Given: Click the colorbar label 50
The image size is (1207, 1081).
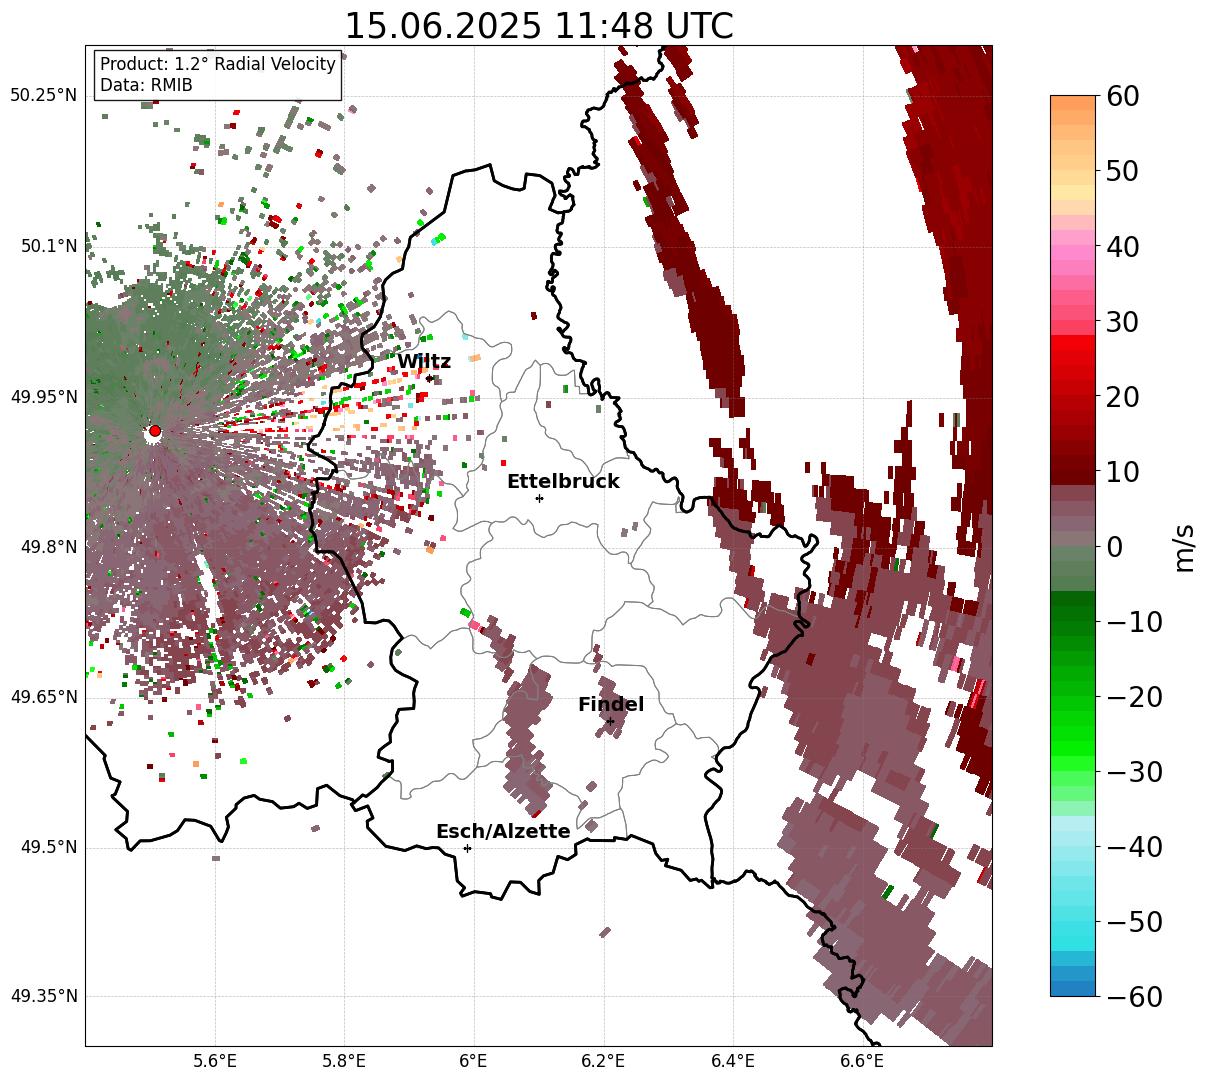Looking at the screenshot, I should (1122, 171).
